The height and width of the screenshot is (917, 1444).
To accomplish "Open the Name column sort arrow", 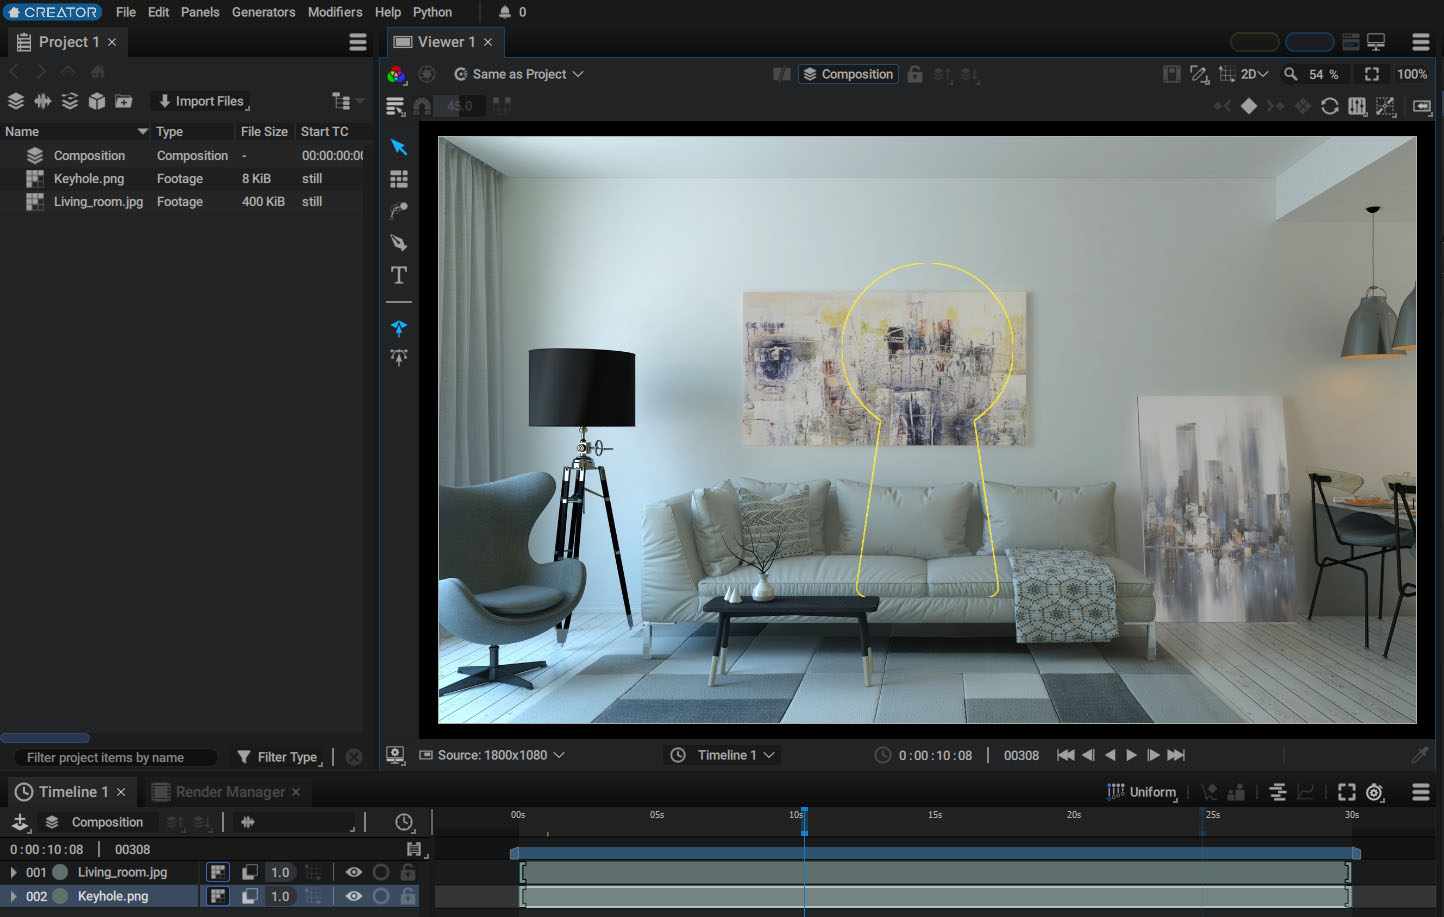I will pos(143,132).
